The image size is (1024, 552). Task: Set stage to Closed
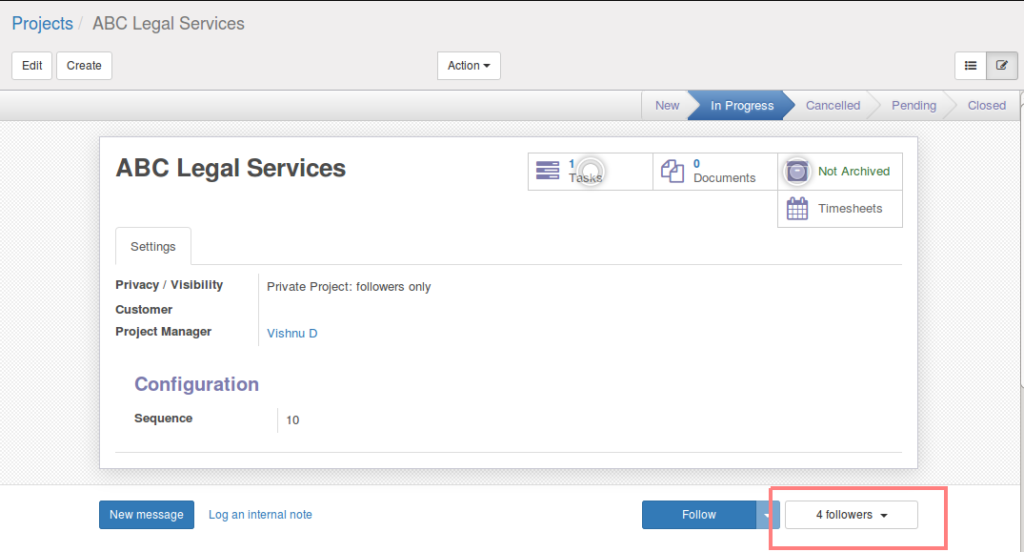click(x=986, y=105)
